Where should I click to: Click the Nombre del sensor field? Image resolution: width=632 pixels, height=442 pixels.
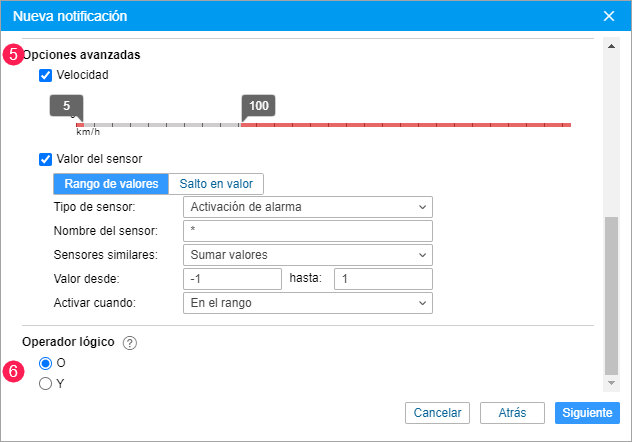(308, 231)
